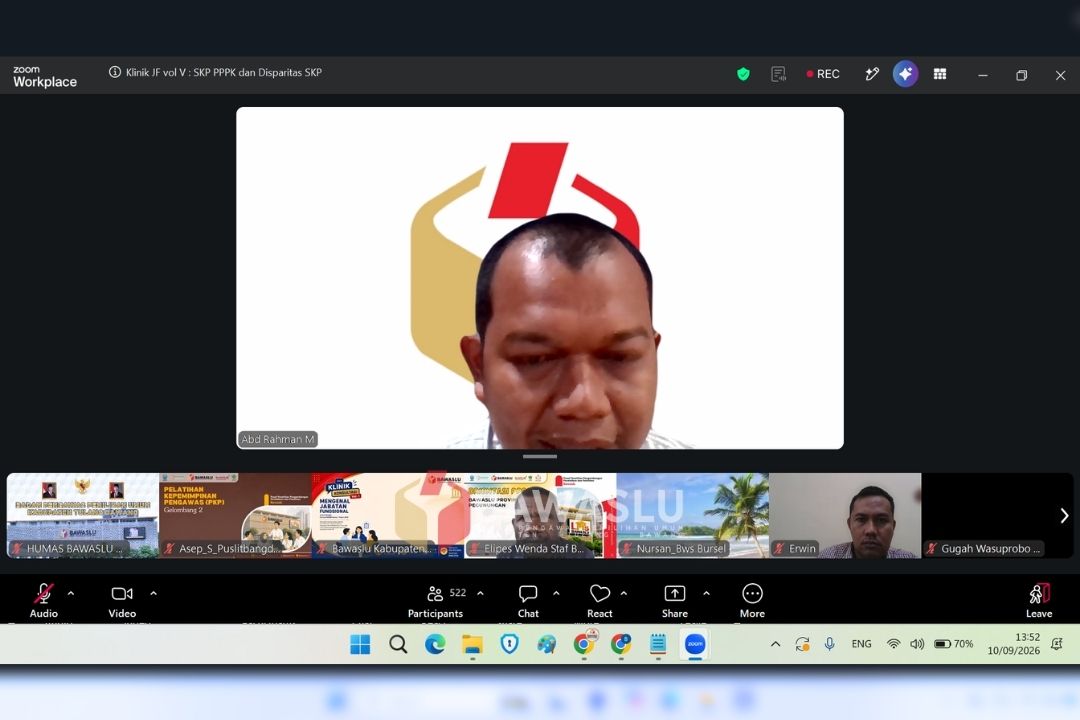Open the transcript icon left of REC
Image resolution: width=1080 pixels, height=720 pixels.
tap(778, 74)
